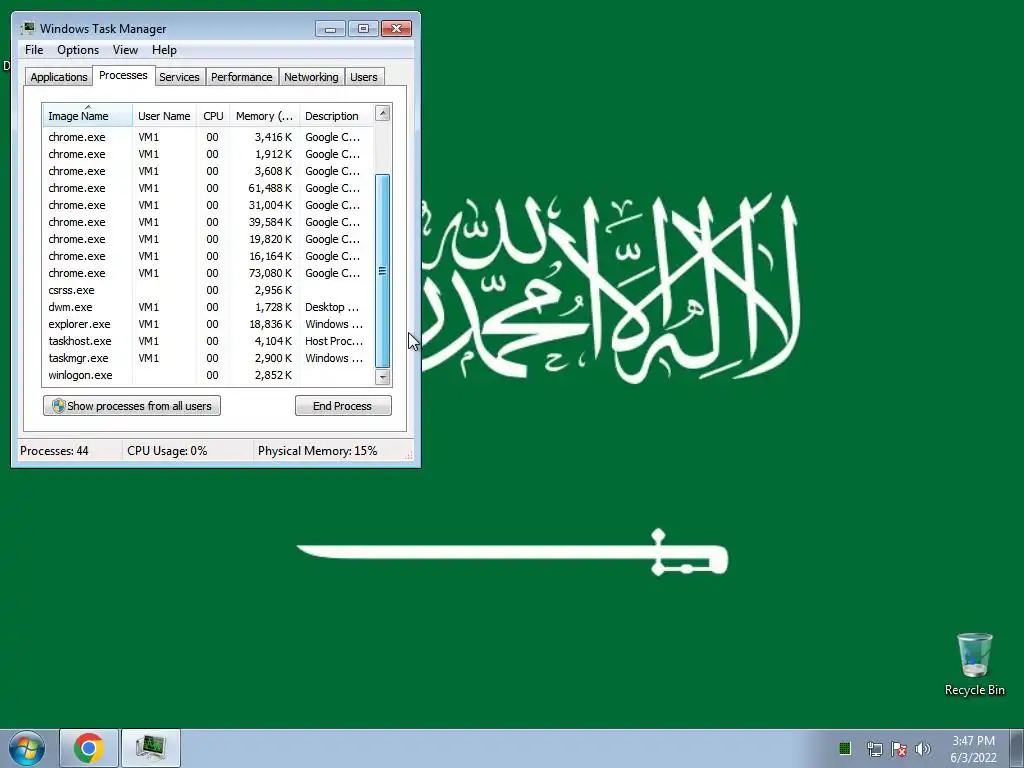Select the csrss.exe process row
Screen dimensions: 1024x768
point(208,290)
